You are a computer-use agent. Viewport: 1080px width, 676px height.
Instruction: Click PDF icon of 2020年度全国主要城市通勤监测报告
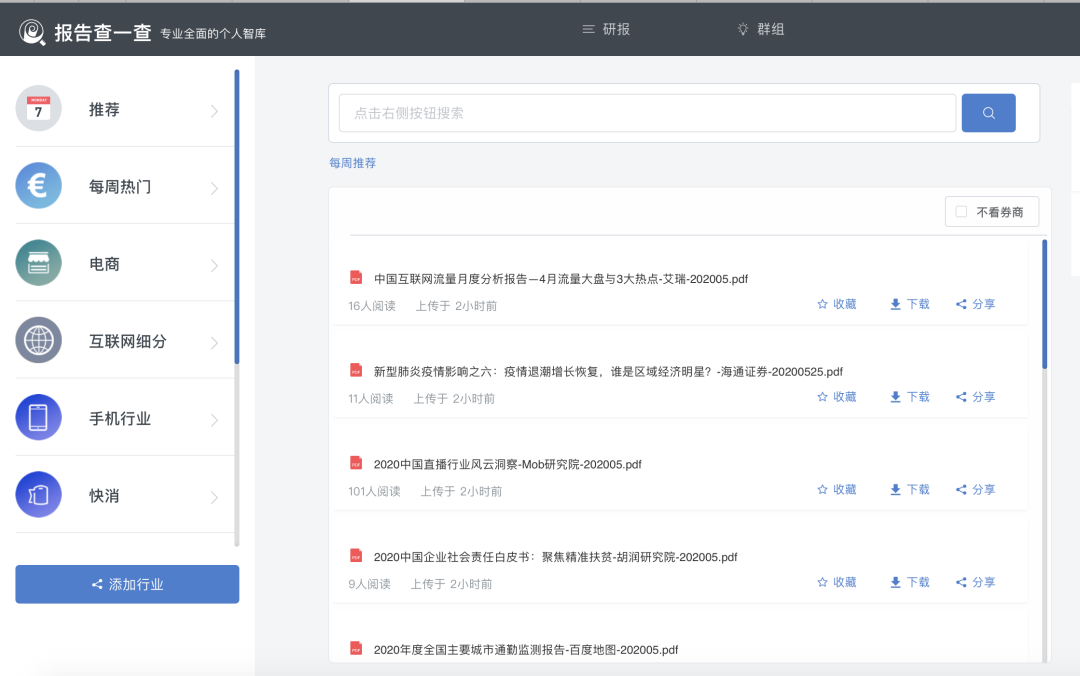coord(356,648)
